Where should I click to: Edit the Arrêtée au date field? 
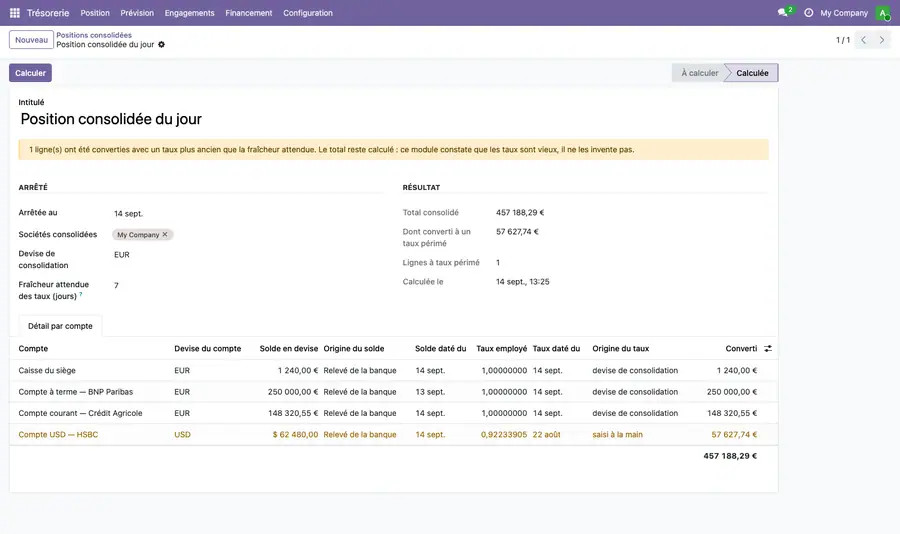[247, 213]
